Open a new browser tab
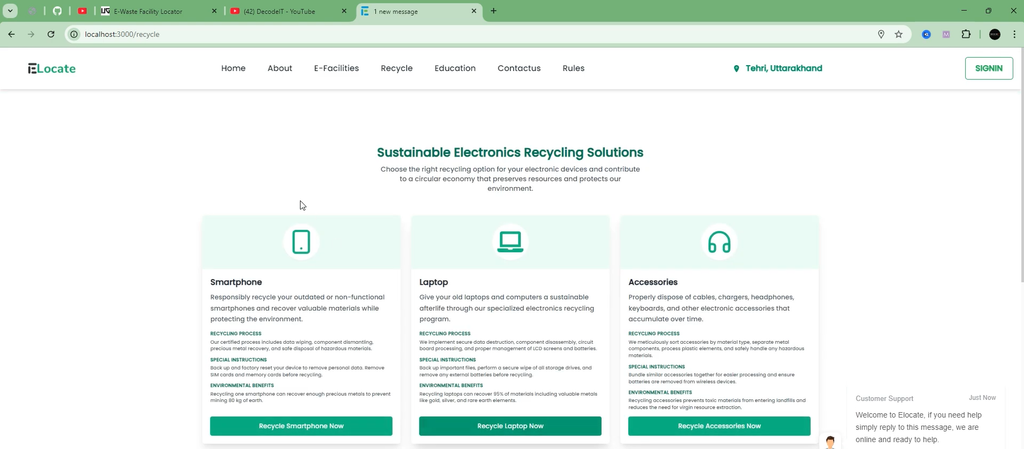This screenshot has width=1024, height=449. click(x=493, y=11)
